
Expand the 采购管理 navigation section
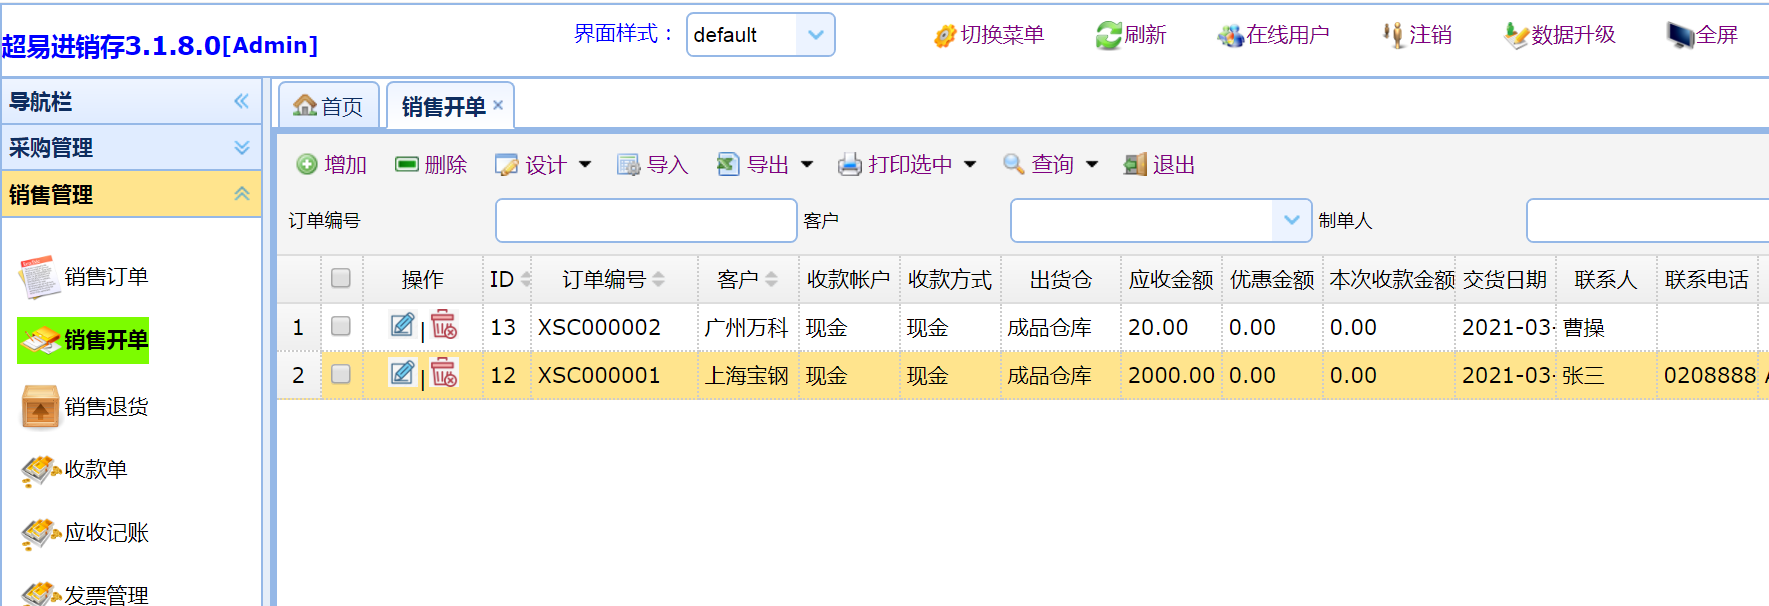coord(130,148)
